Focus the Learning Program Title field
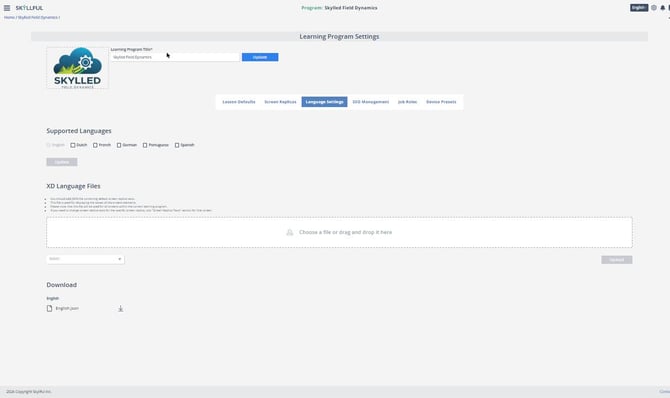The height and width of the screenshot is (398, 670). click(175, 57)
